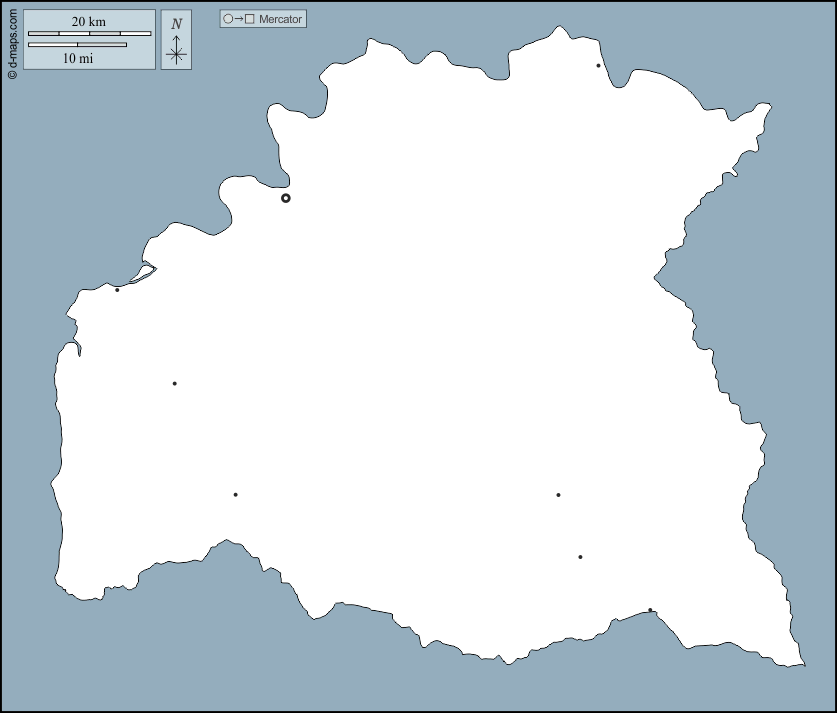Screen dimensions: 837x713
Task: Select the city dot beside the small island
Action: click(117, 290)
